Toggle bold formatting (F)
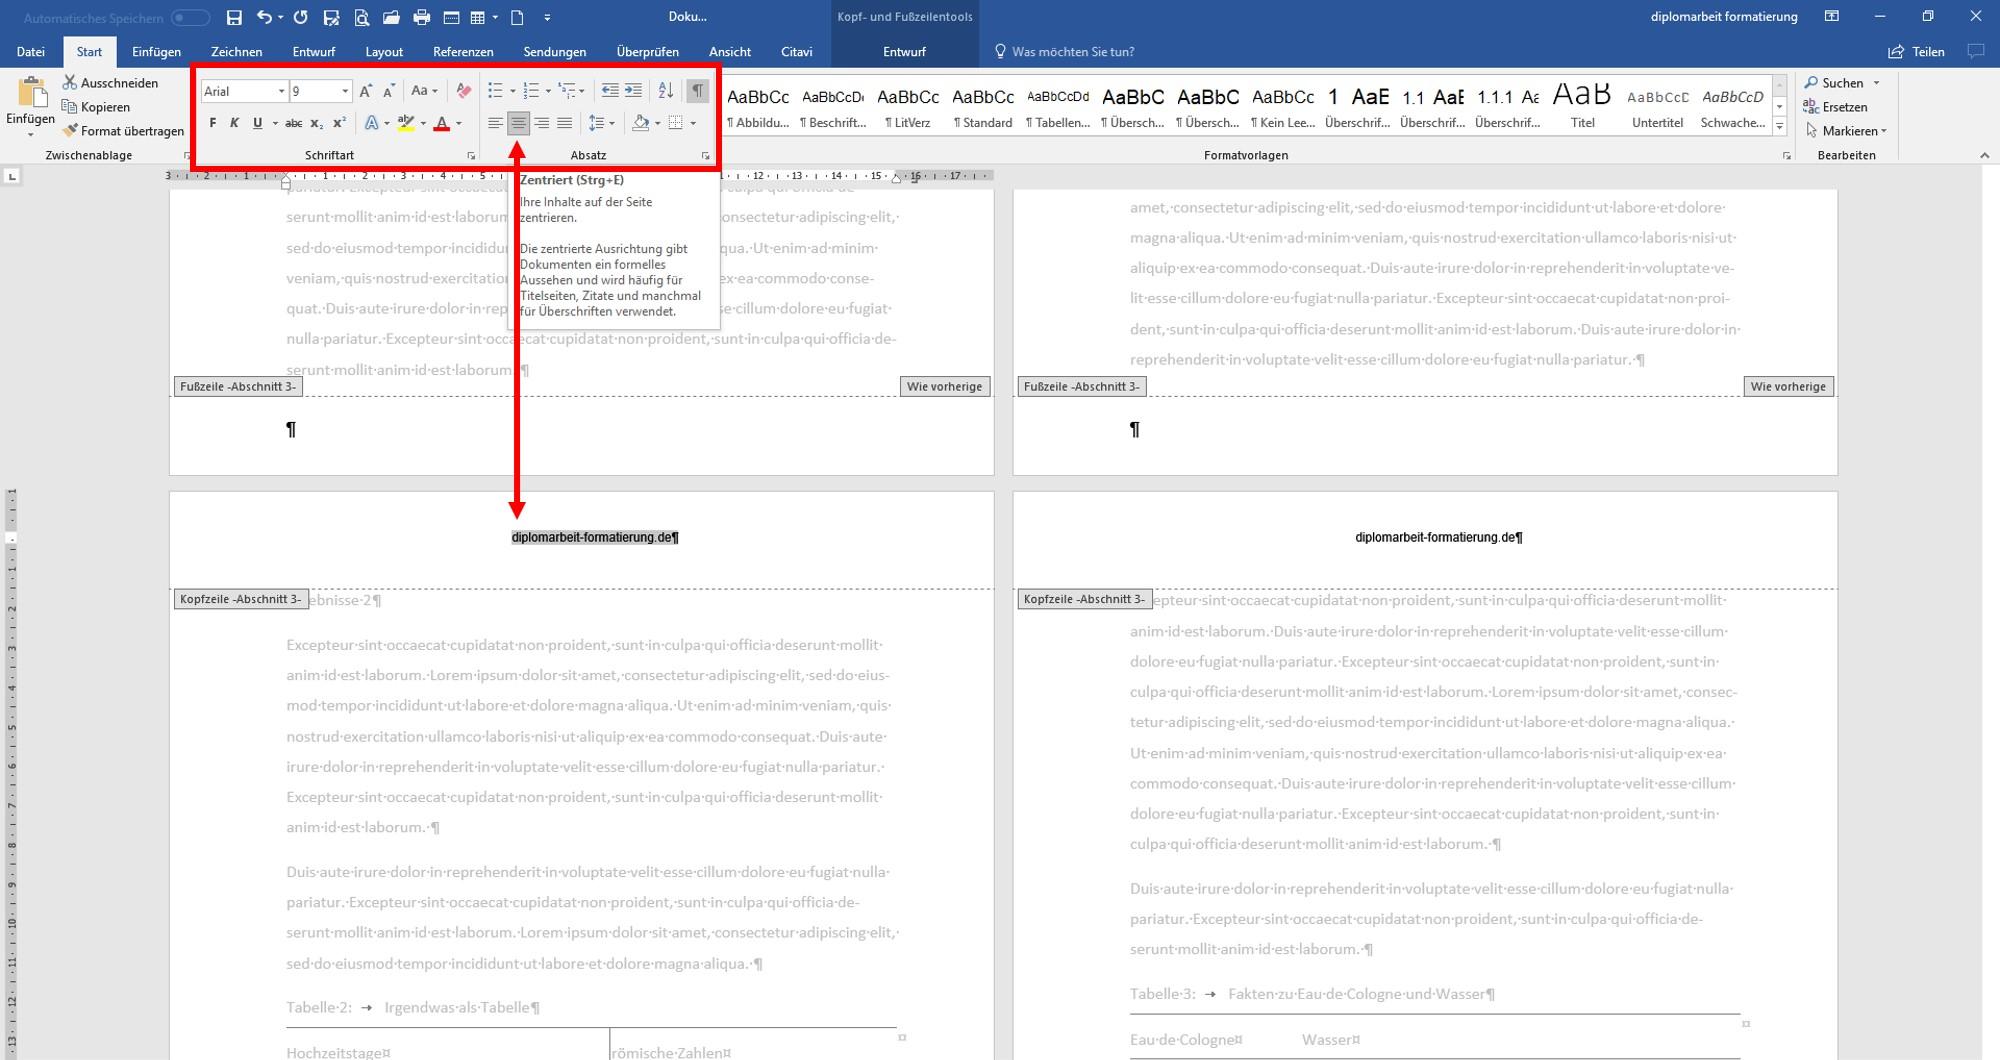This screenshot has height=1060, width=2000. point(212,123)
